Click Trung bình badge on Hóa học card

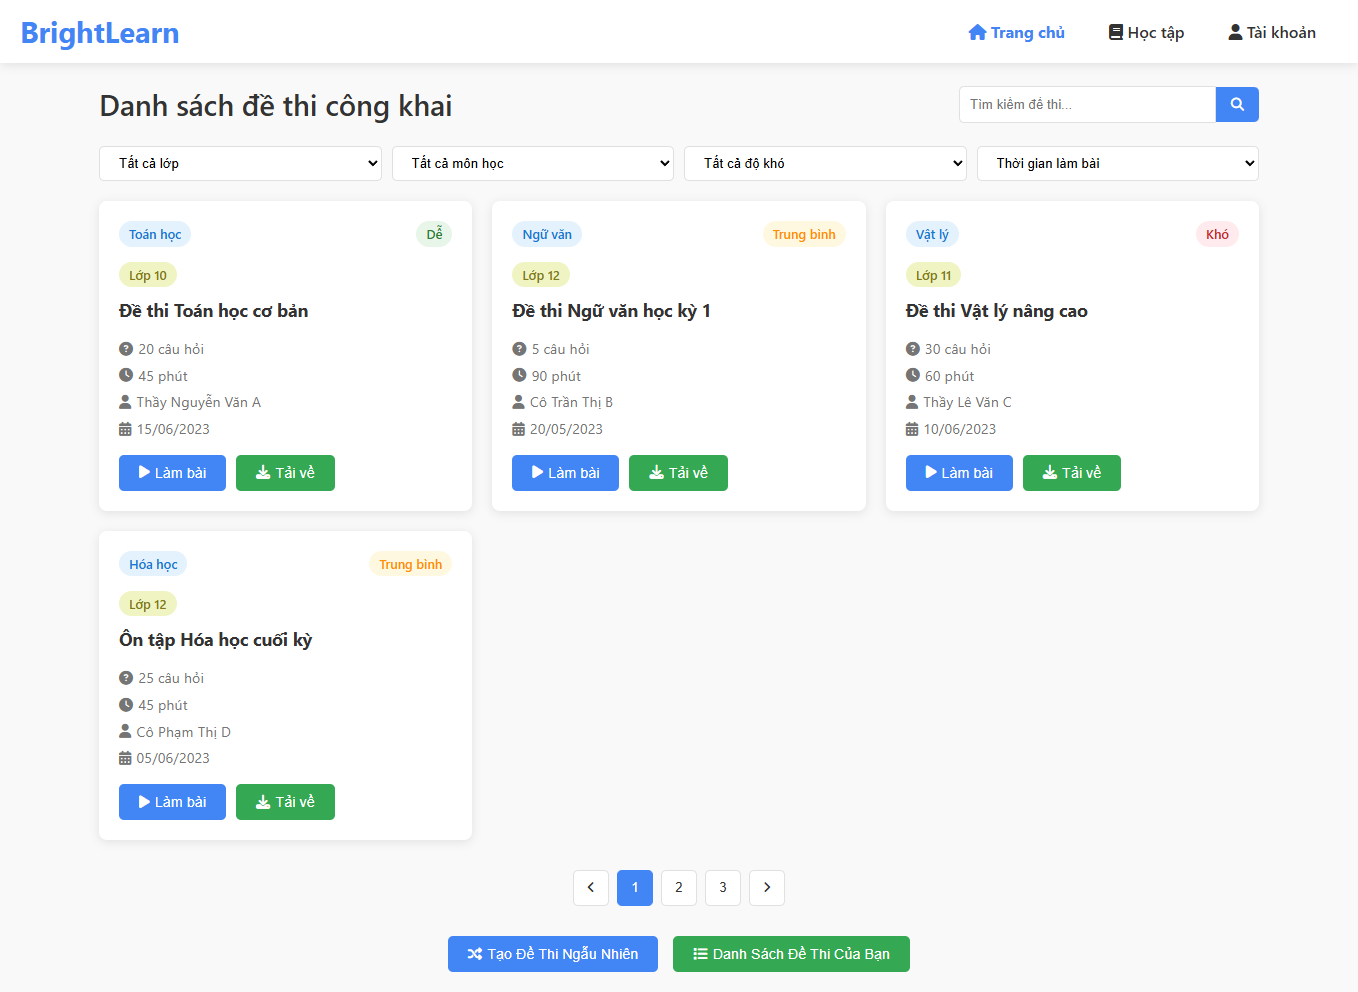tap(410, 564)
